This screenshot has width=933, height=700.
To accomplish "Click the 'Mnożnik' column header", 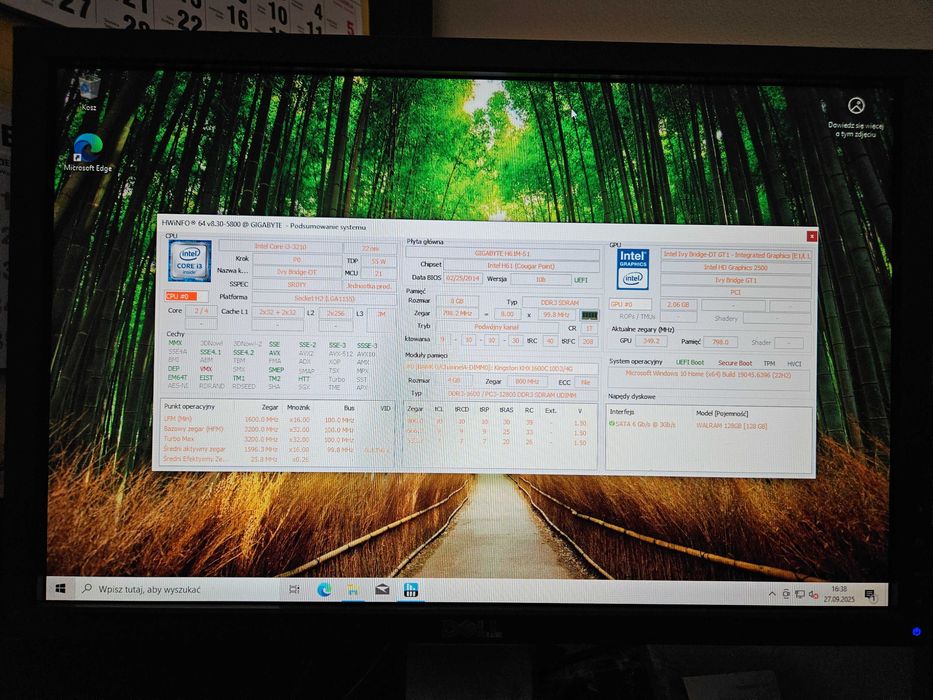I will [298, 407].
